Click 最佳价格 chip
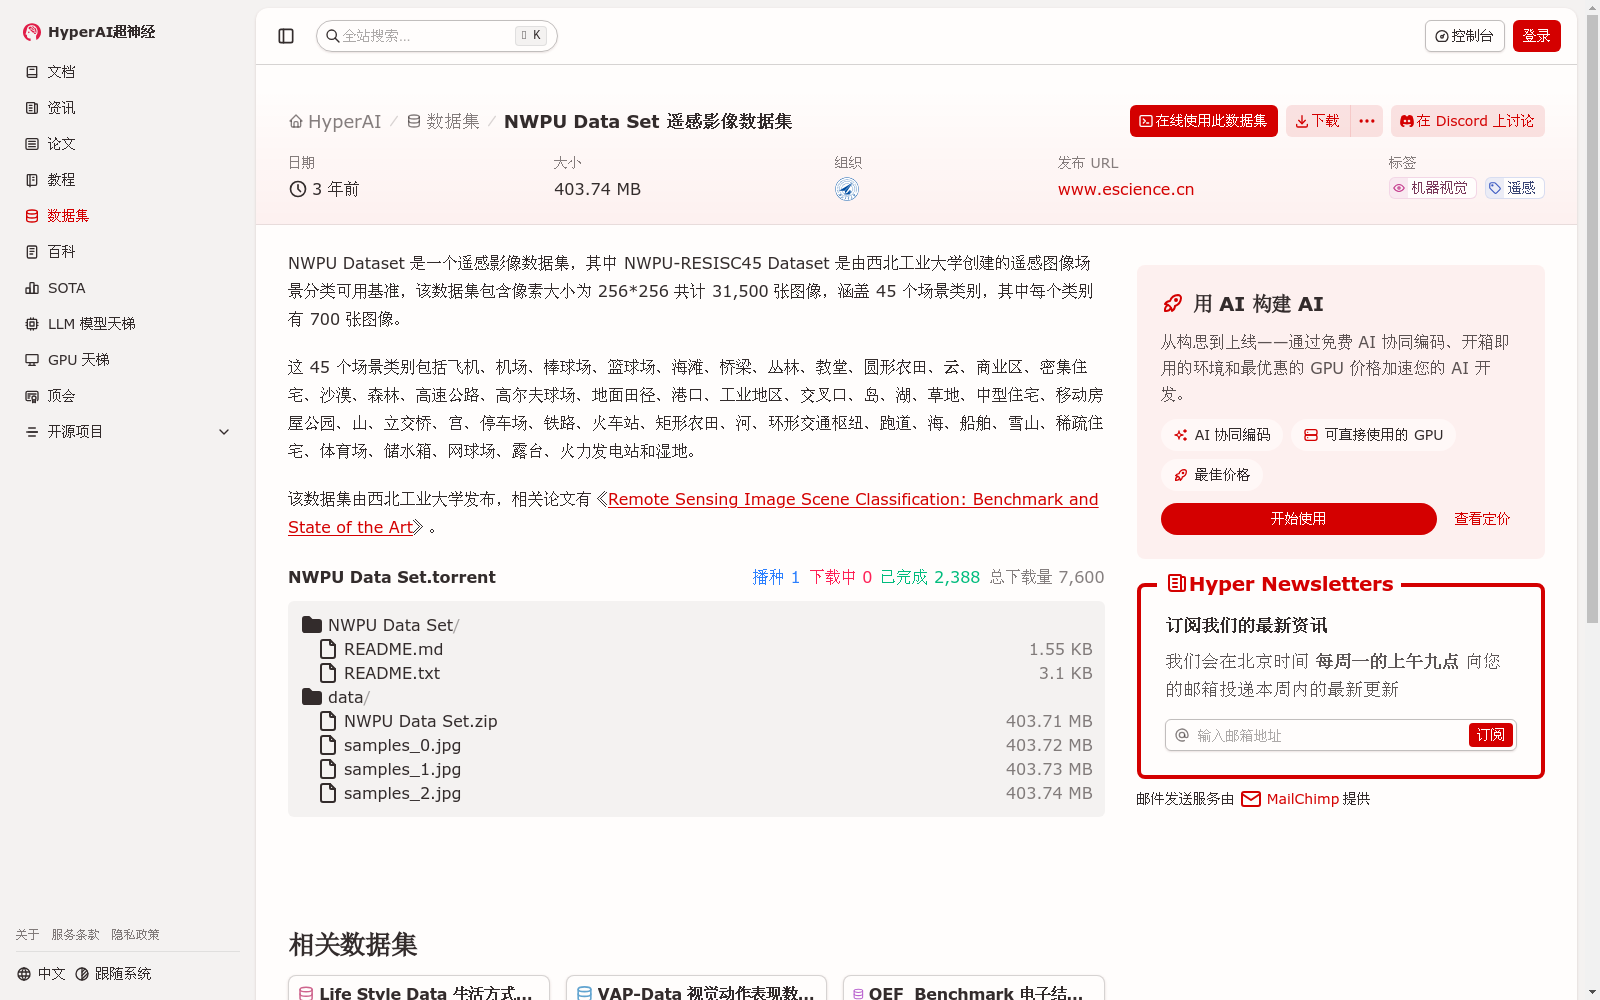The image size is (1600, 1000). pyautogui.click(x=1211, y=475)
